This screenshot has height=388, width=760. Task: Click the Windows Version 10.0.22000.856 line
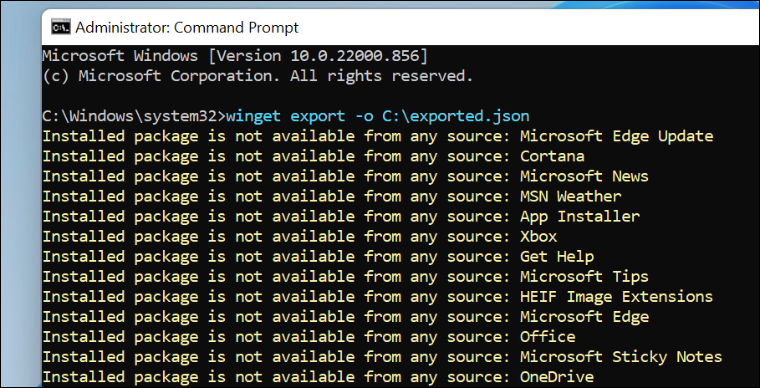[x=235, y=56]
